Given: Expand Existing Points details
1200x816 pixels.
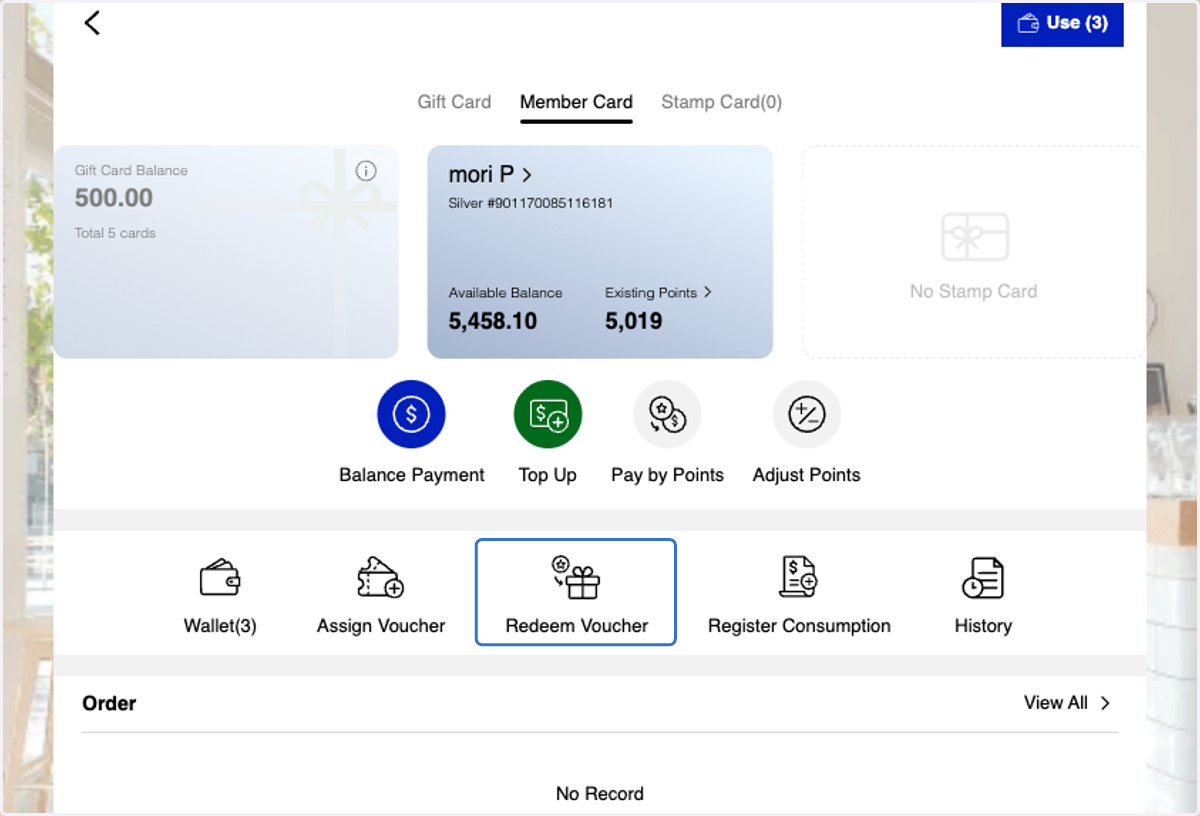Looking at the screenshot, I should point(658,293).
